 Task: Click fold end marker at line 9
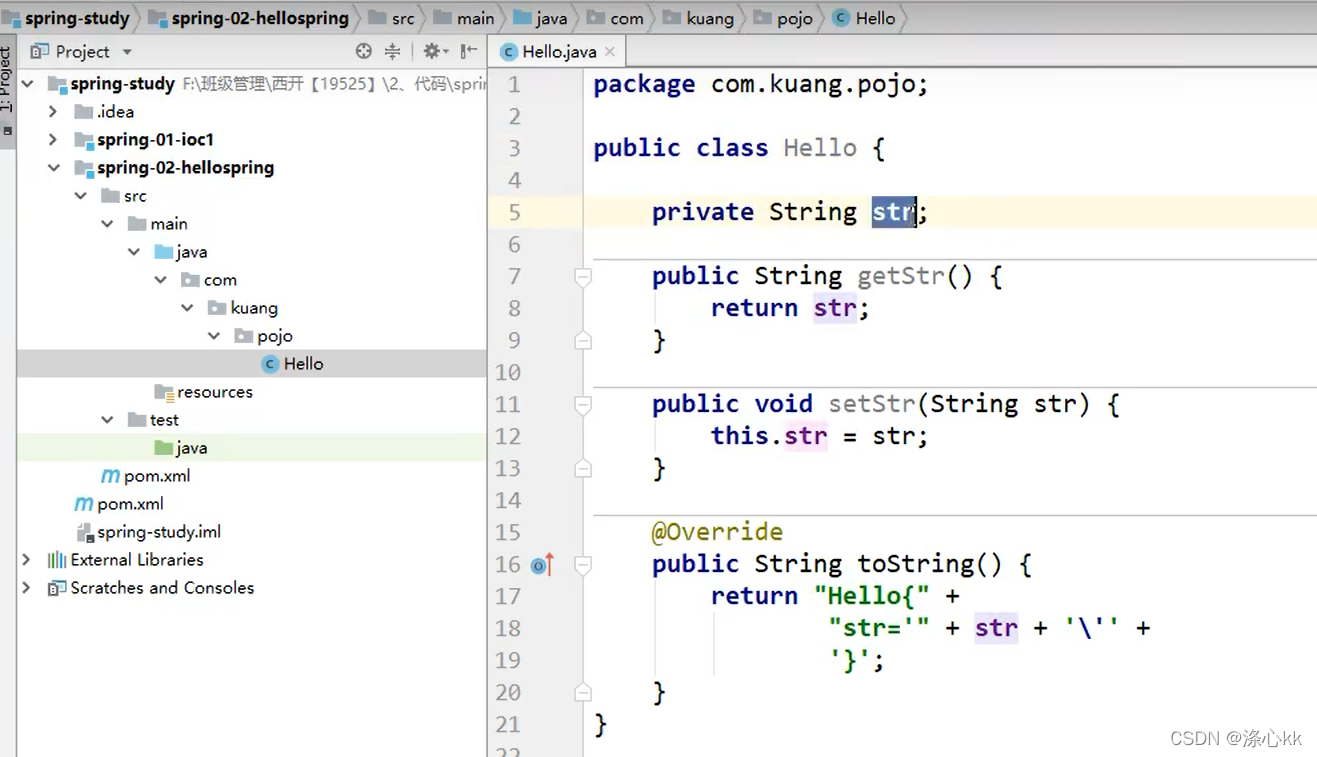(x=583, y=341)
